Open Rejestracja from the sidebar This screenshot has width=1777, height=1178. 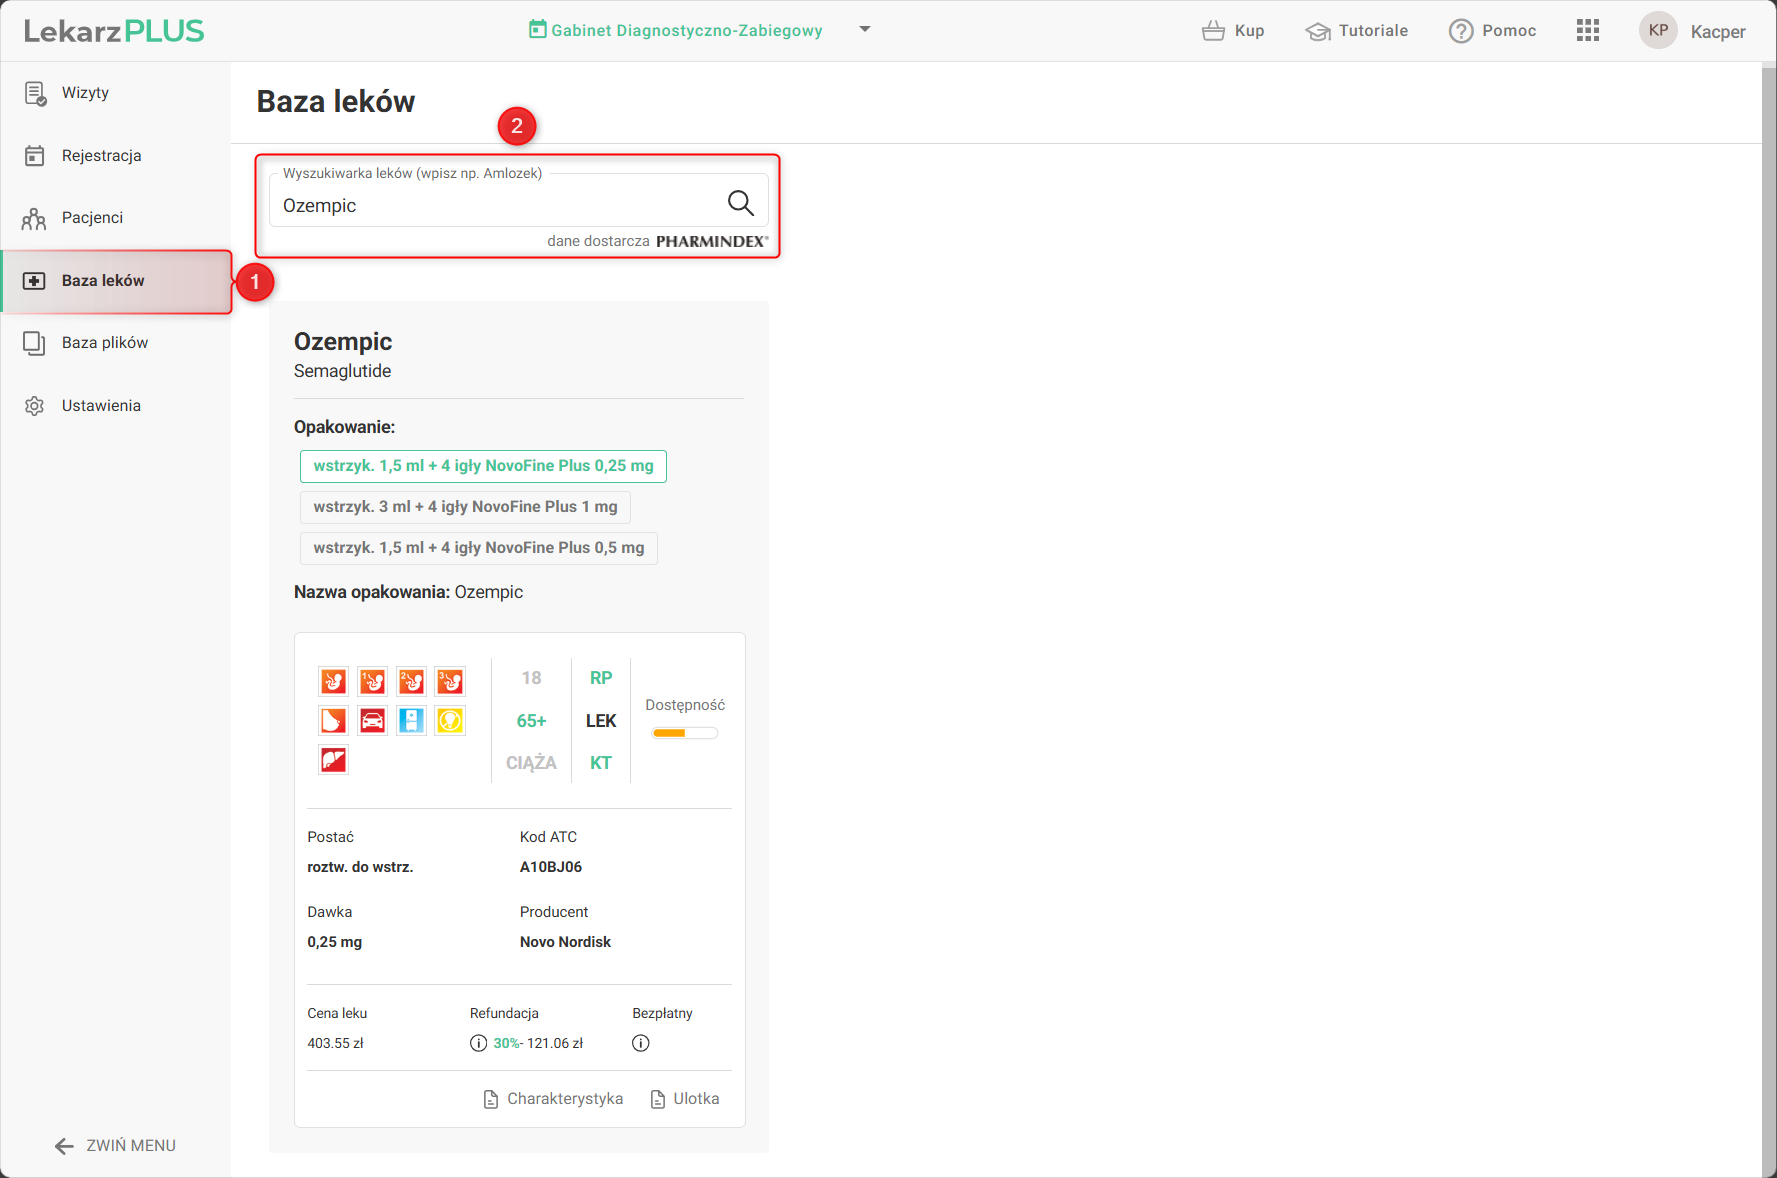(x=116, y=156)
